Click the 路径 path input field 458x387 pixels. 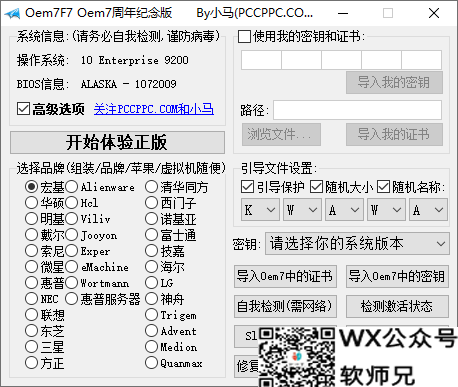pos(358,110)
